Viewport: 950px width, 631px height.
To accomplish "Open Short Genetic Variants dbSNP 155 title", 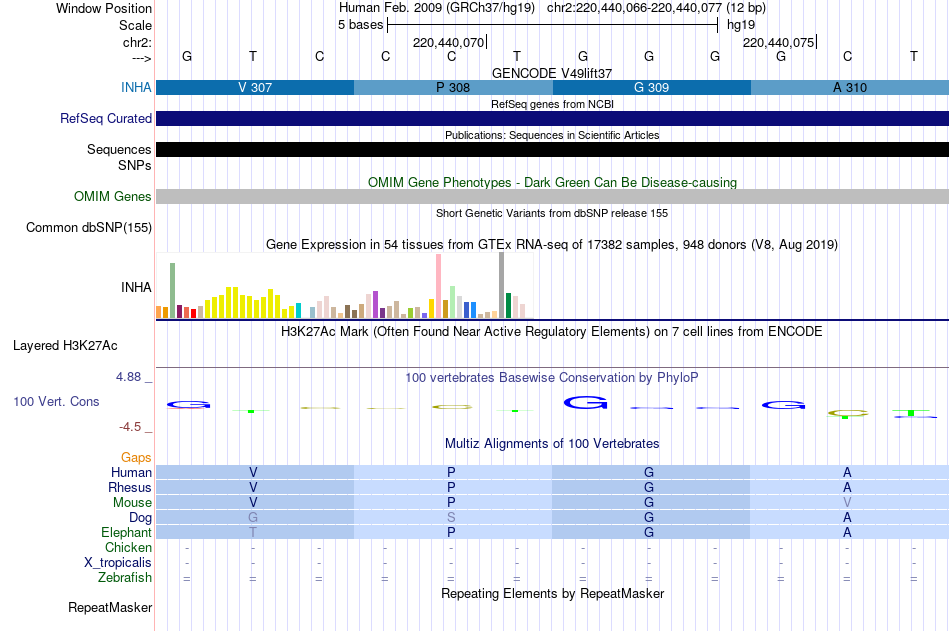I will [552, 213].
